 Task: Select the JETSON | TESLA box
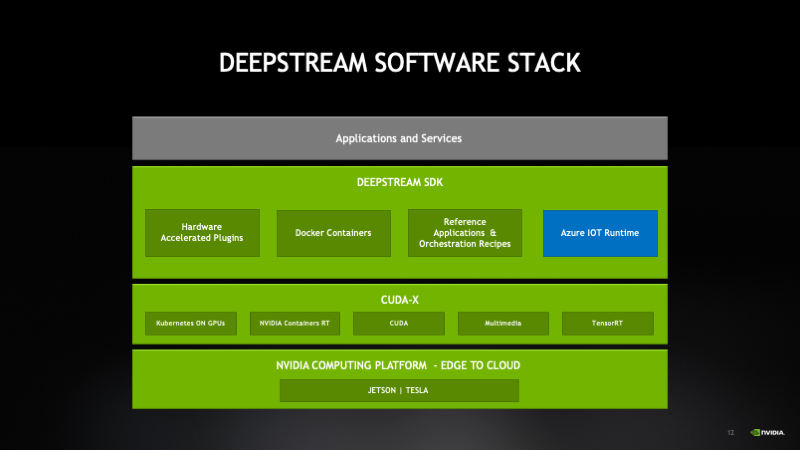point(399,390)
